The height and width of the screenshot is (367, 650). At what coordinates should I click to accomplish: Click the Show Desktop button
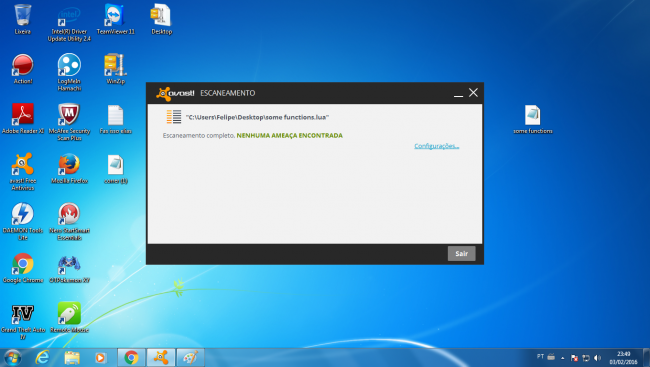646,357
